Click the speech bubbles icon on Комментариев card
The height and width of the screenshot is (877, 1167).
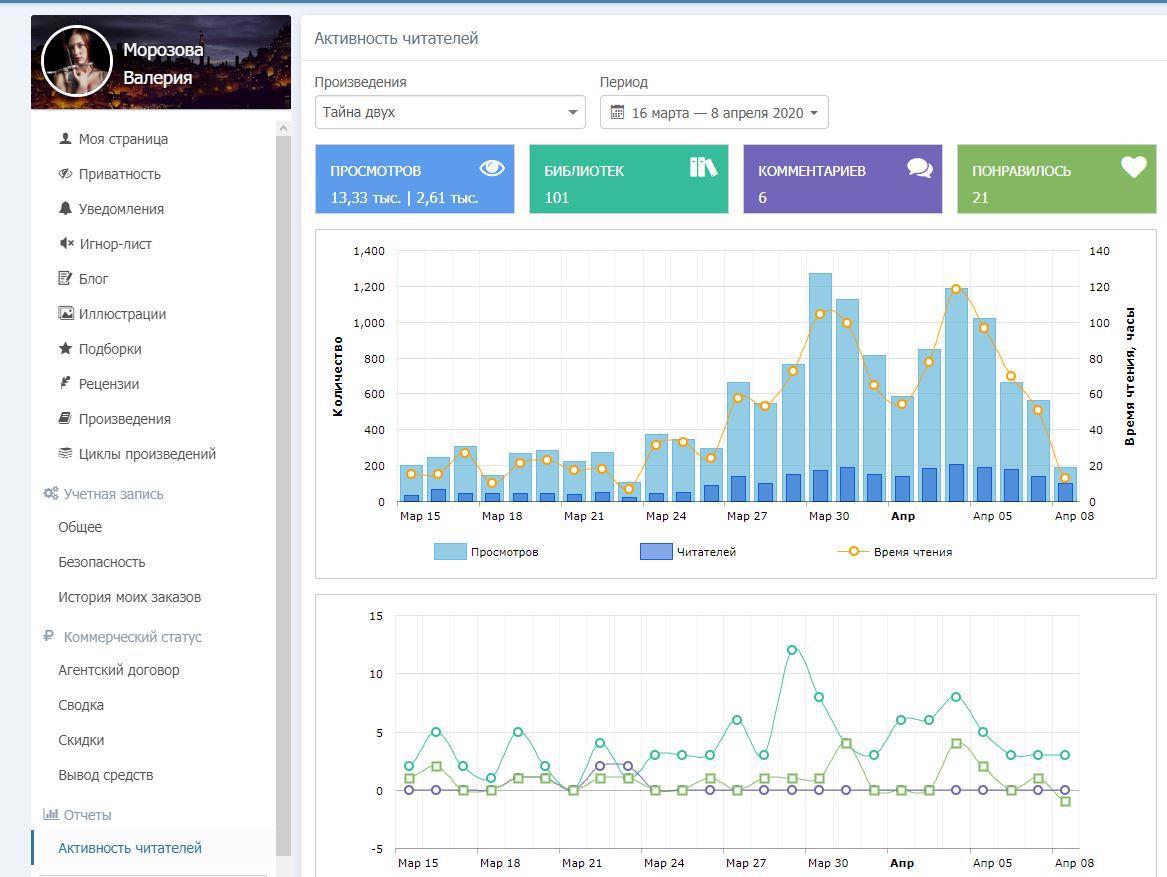920,168
